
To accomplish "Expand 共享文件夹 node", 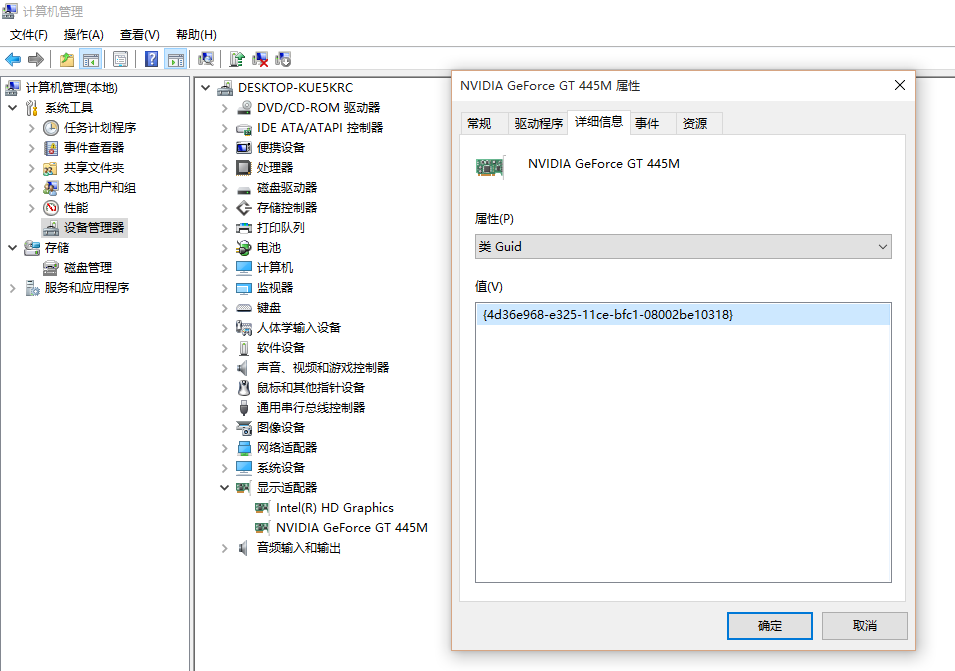I will (x=32, y=168).
